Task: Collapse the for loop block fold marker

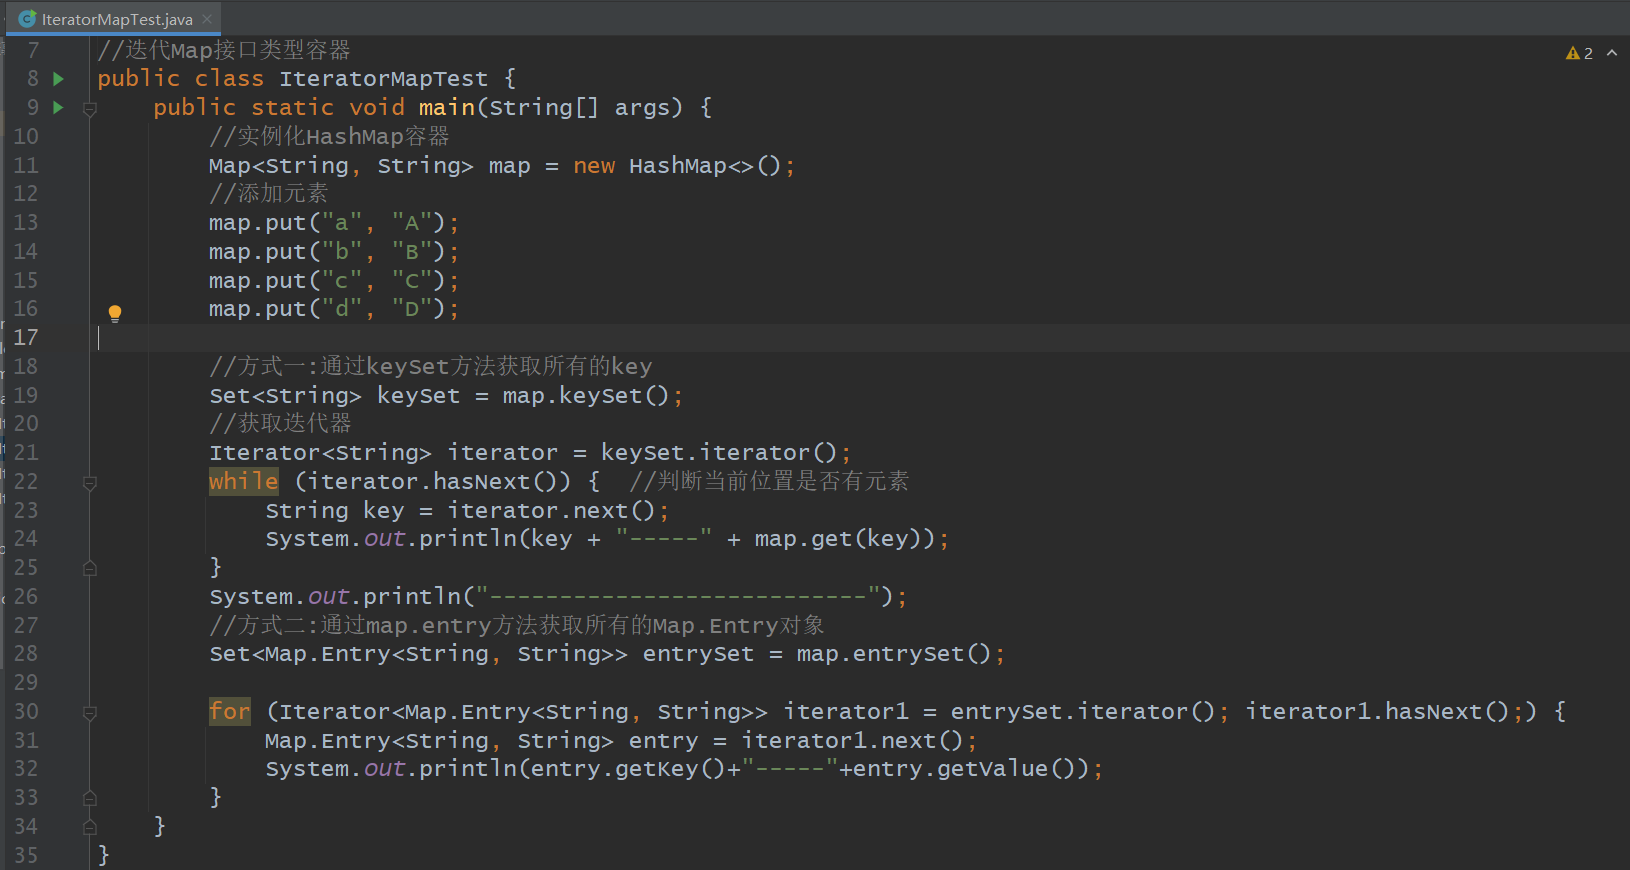Action: (x=90, y=713)
